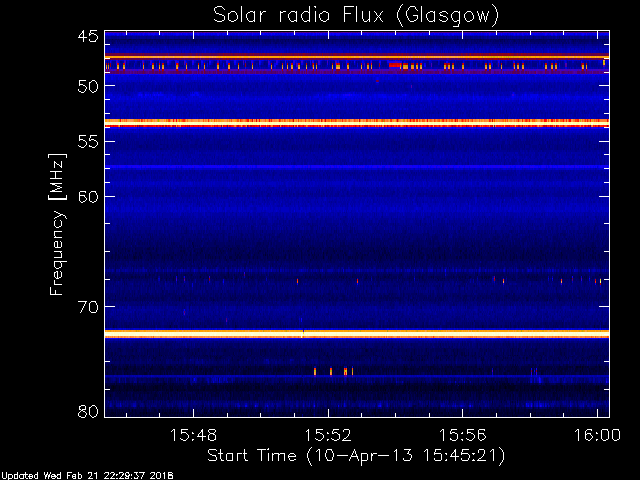Click the 'Updated Wed Feb 21 22:29:37 2018' text
The height and width of the screenshot is (480, 640).
[x=87, y=476]
